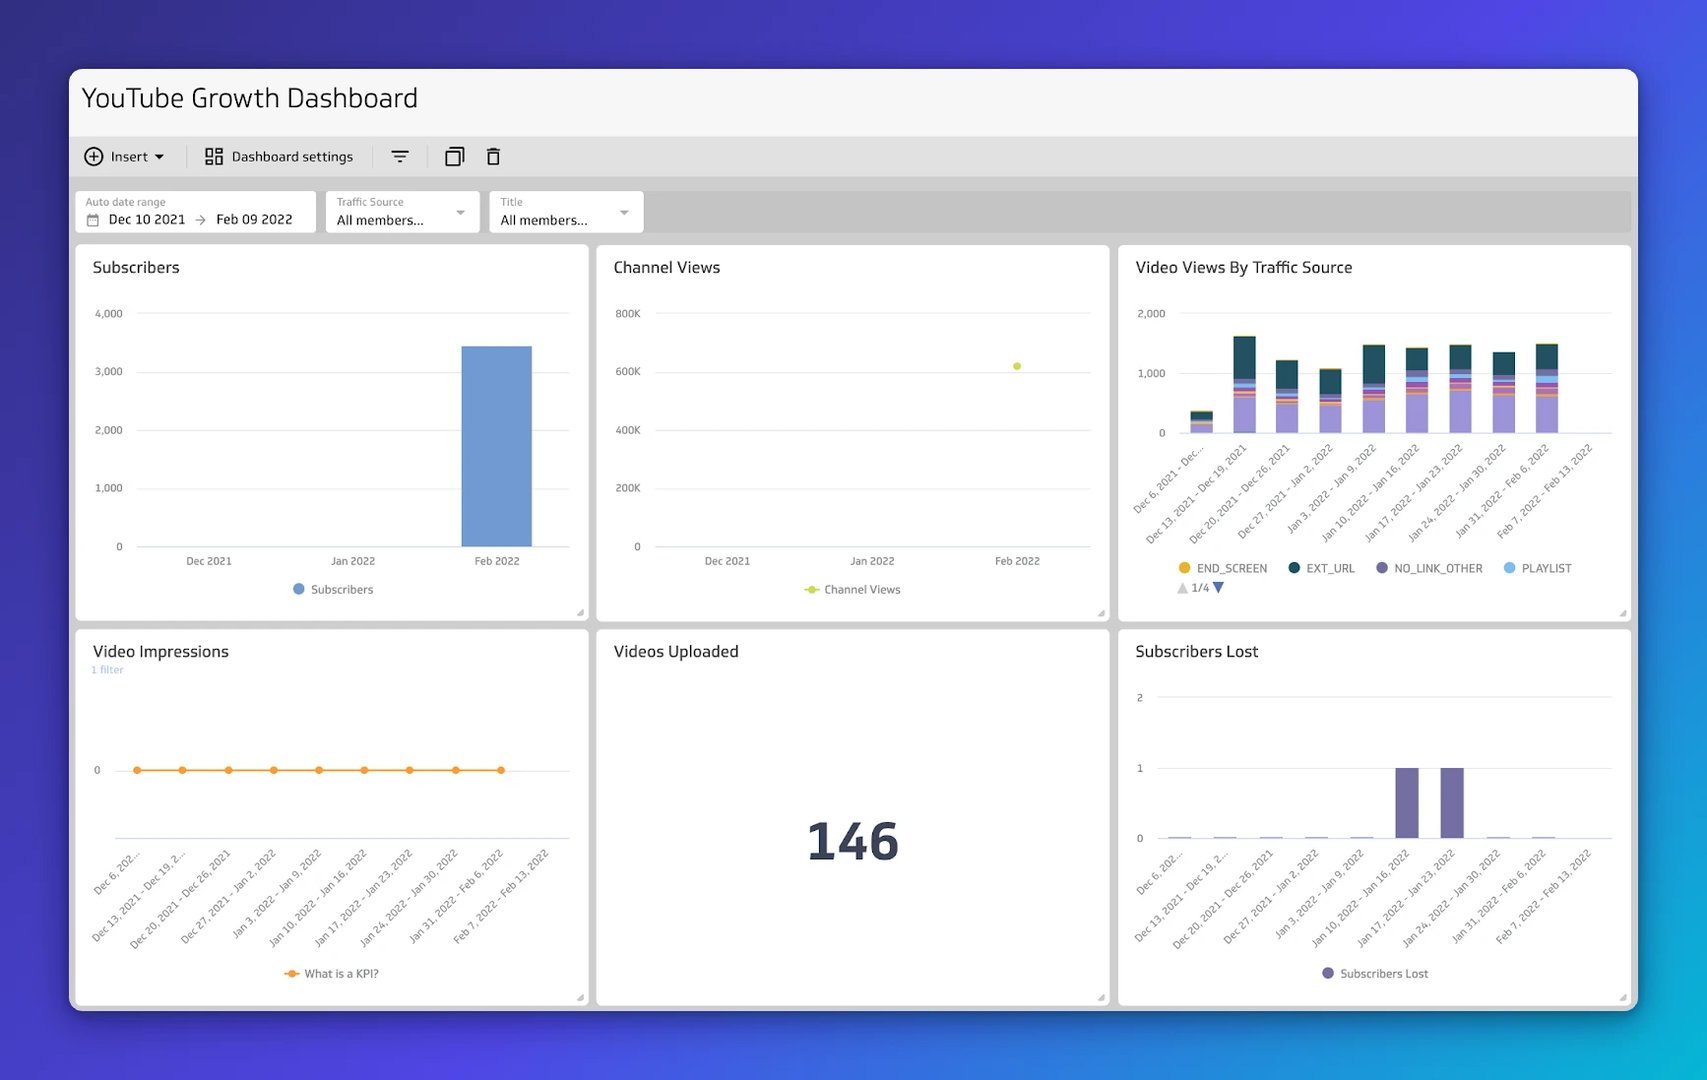Click resize handle of Videos Uploaded widget
Image resolution: width=1707 pixels, height=1080 pixels.
(x=1101, y=997)
